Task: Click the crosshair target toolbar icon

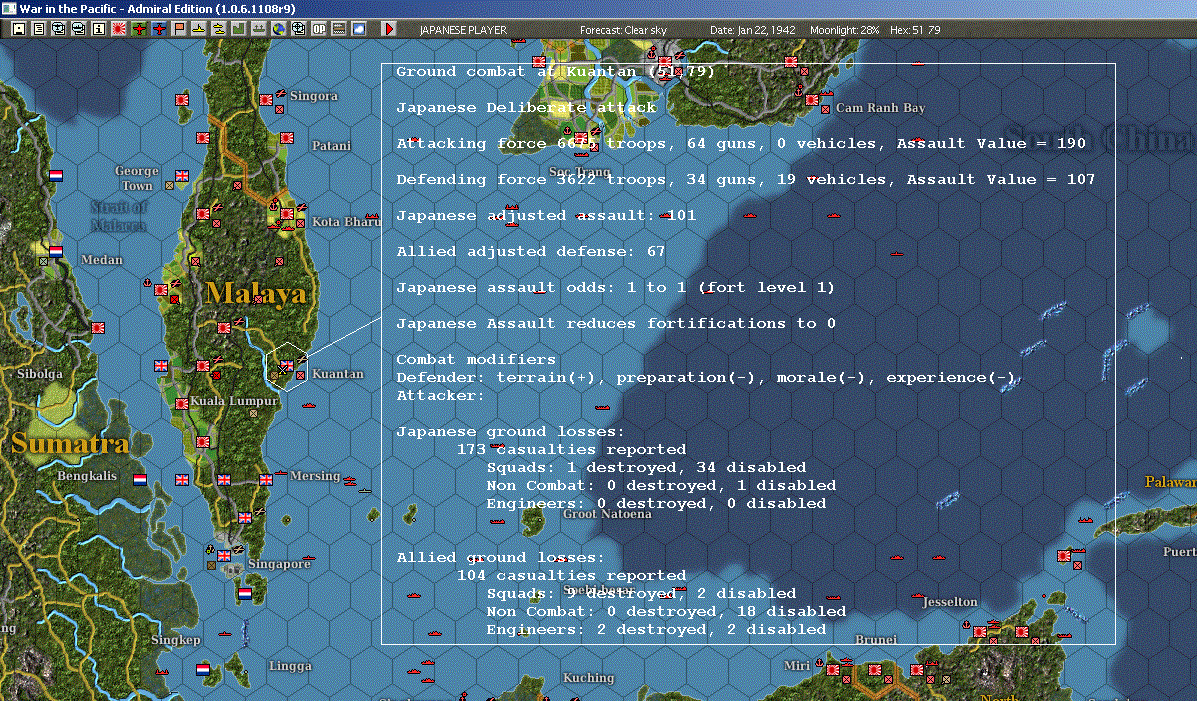Action: [298, 29]
